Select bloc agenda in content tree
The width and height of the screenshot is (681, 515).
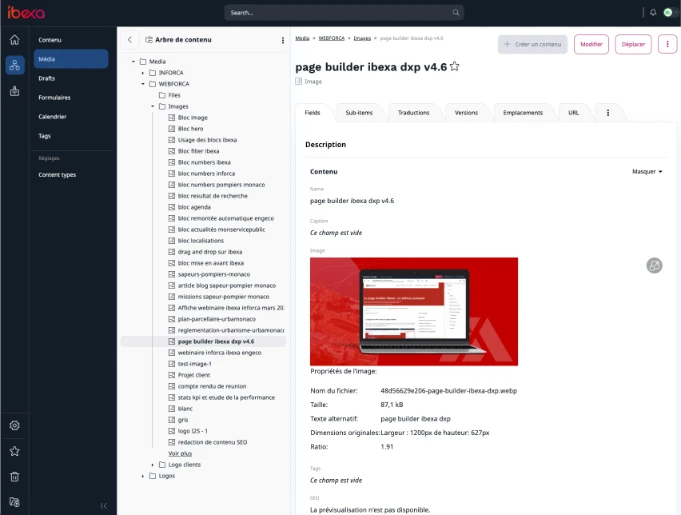pyautogui.click(x=194, y=207)
